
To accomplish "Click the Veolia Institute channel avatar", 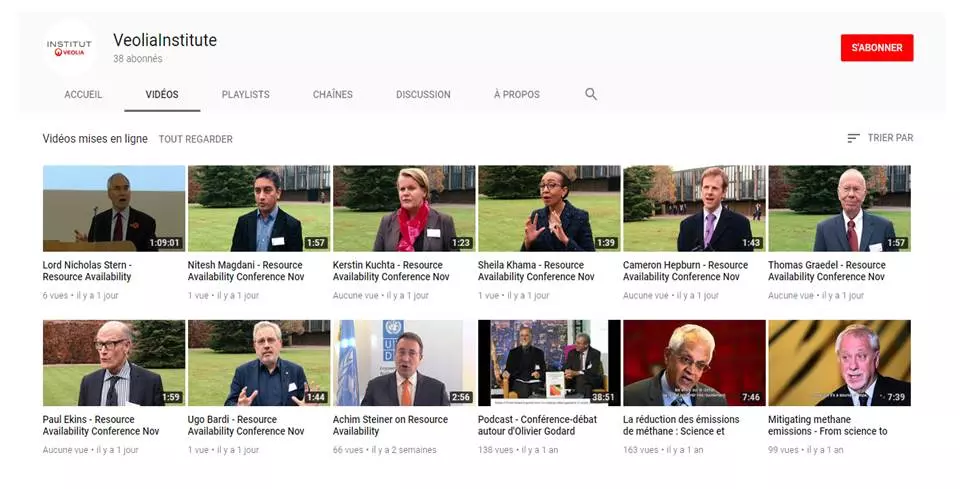I will pyautogui.click(x=69, y=48).
